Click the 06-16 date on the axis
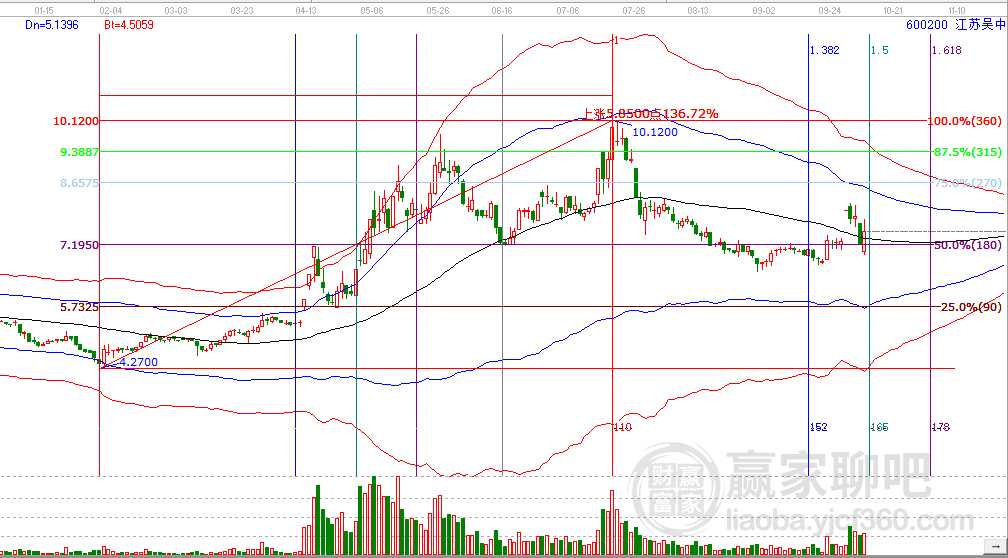 click(501, 10)
